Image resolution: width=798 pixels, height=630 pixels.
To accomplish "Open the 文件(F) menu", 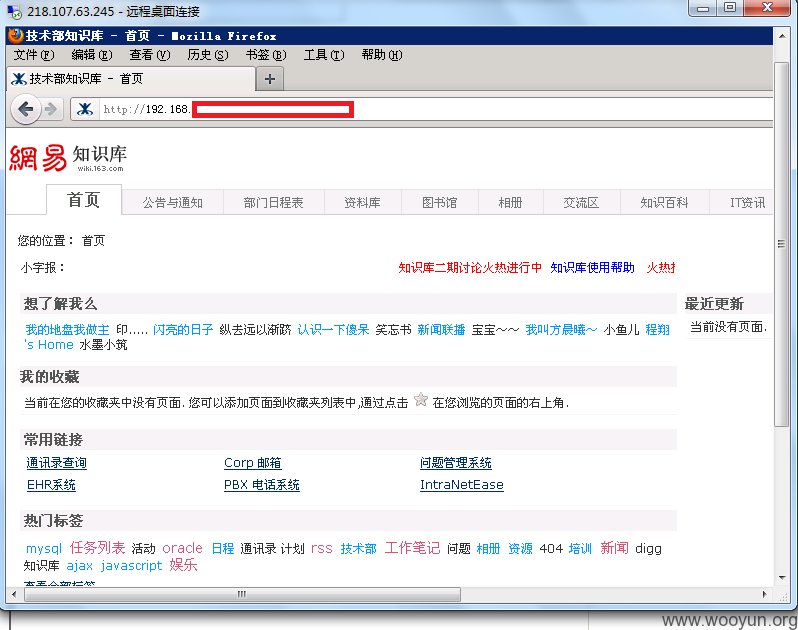I will 34,54.
